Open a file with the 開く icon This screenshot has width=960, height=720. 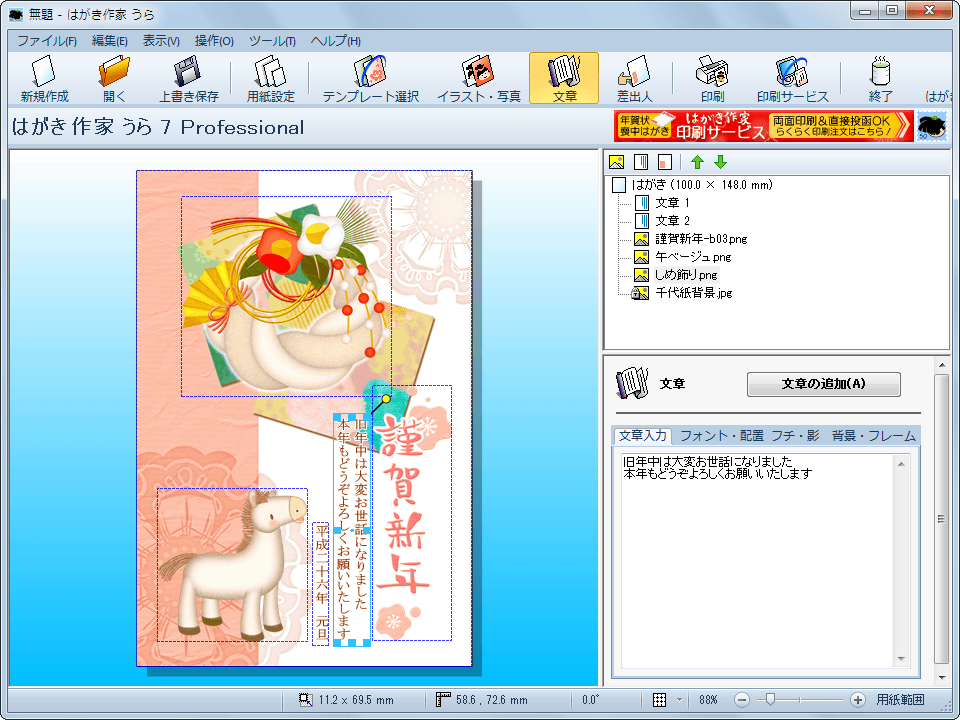point(114,78)
